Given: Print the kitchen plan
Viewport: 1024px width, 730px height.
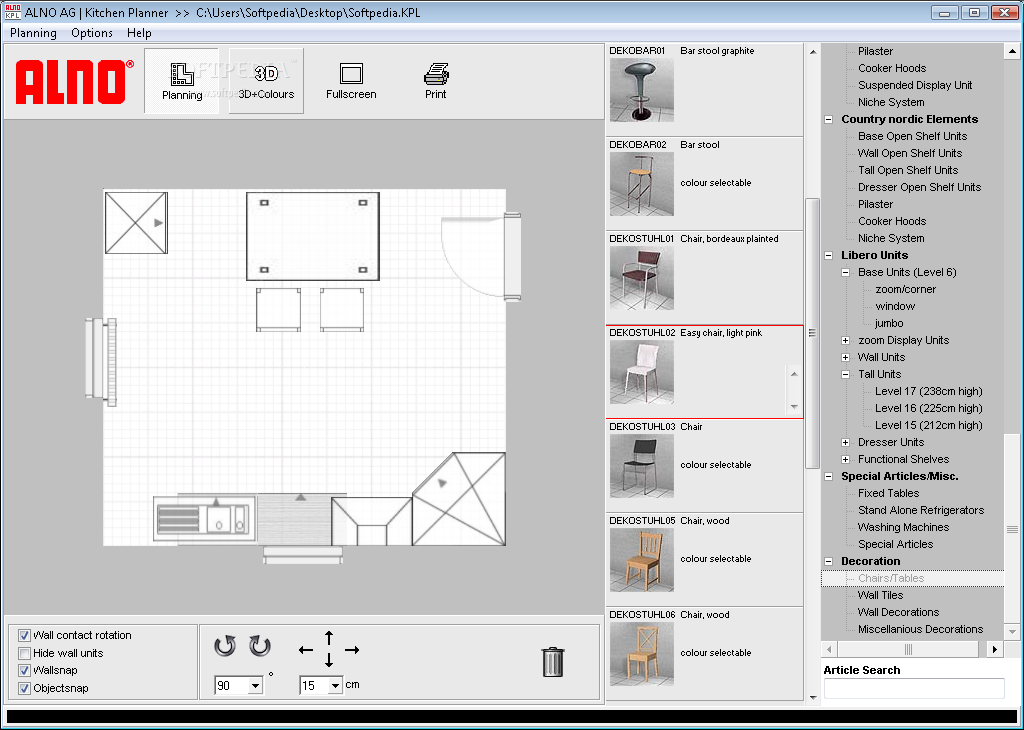Looking at the screenshot, I should click(435, 80).
